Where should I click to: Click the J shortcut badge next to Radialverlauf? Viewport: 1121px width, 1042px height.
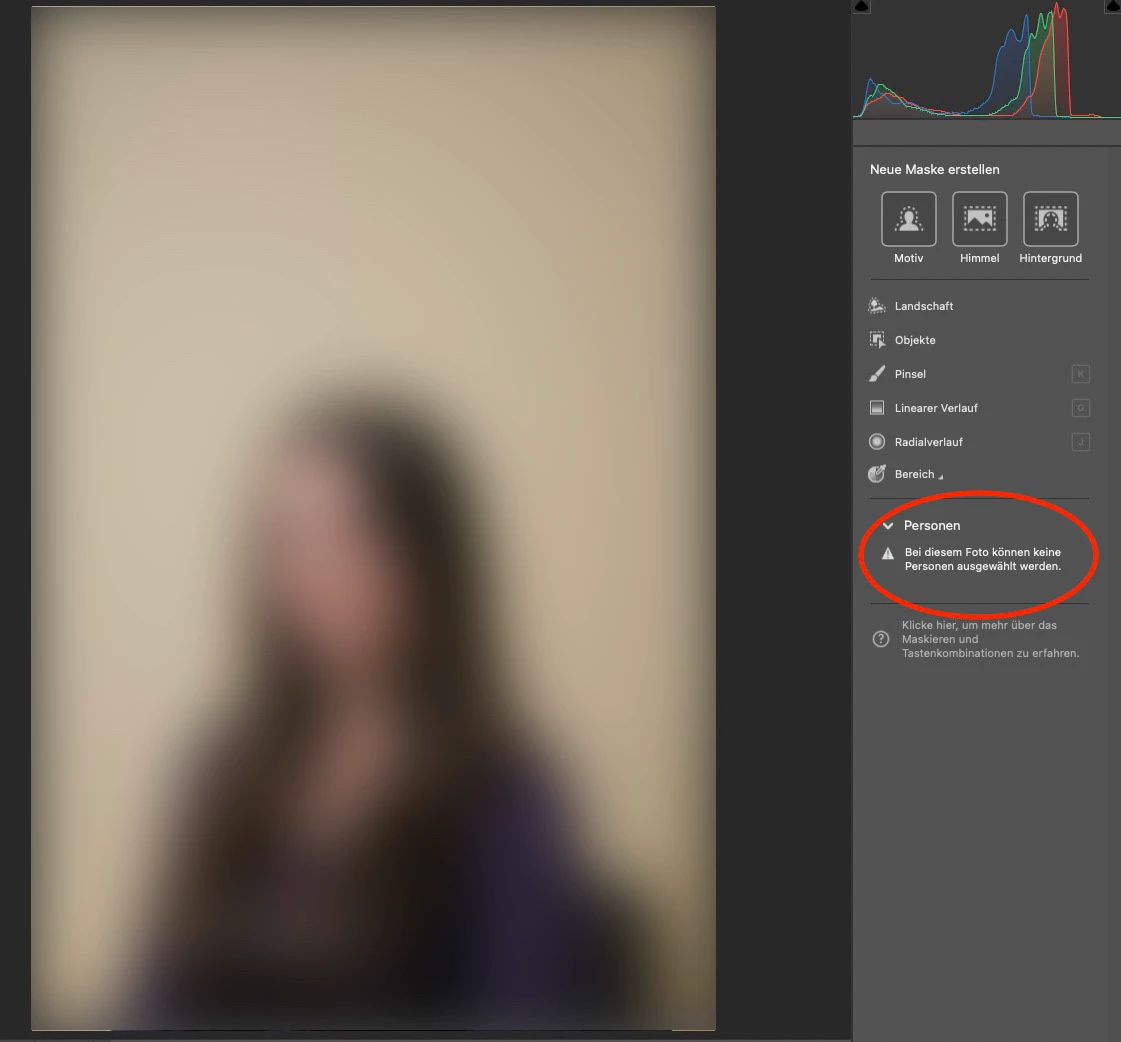1080,442
